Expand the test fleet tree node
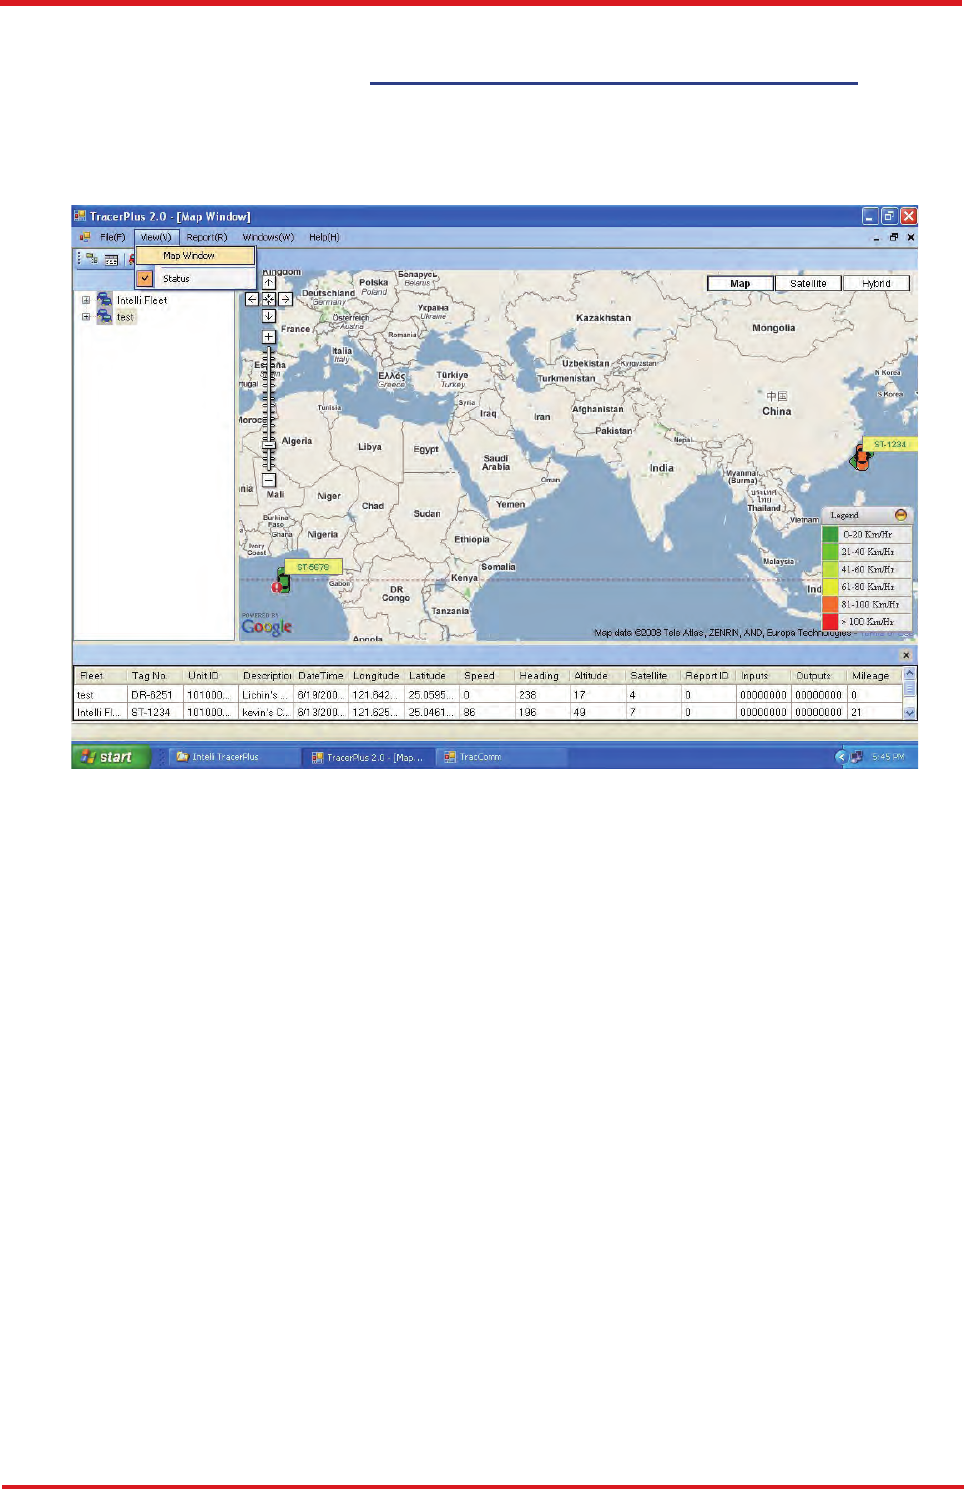The height and width of the screenshot is (1489, 964). 86,317
